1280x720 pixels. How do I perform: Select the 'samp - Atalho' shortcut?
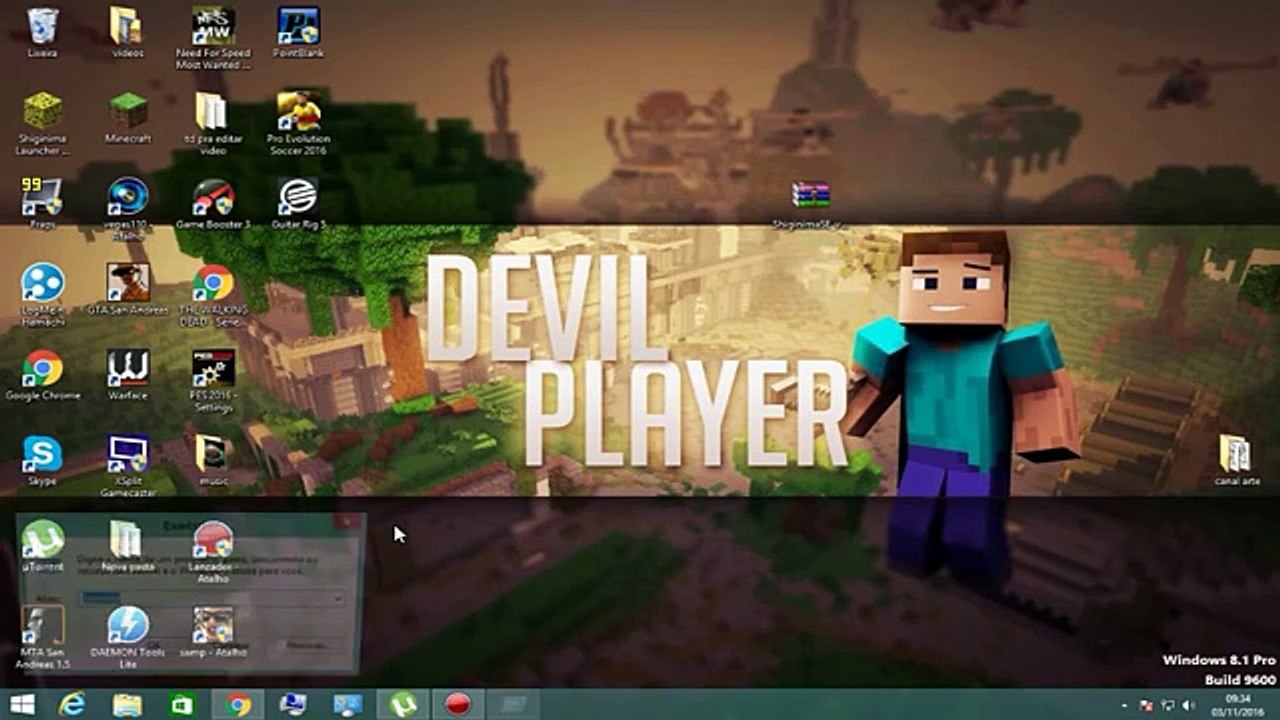[x=213, y=632]
